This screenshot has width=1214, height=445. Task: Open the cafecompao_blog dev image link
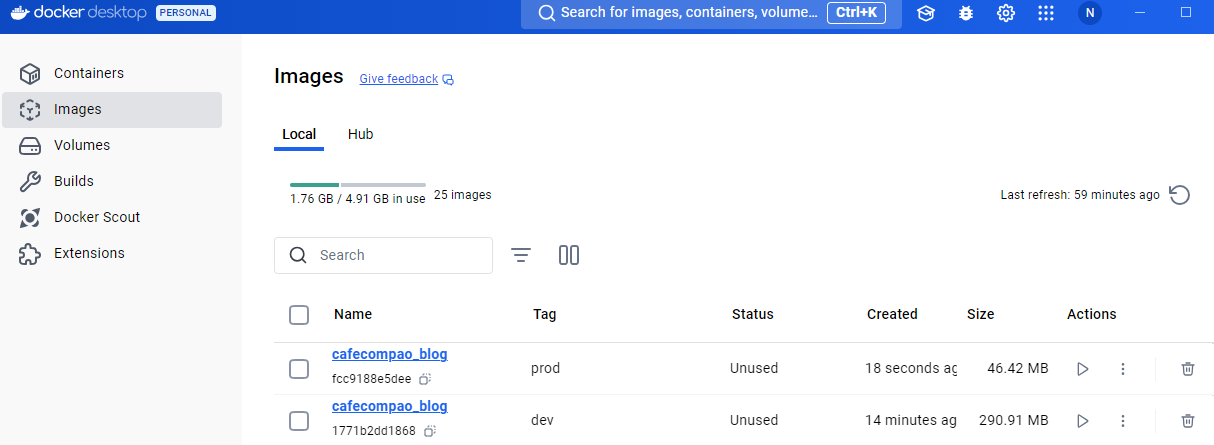390,406
